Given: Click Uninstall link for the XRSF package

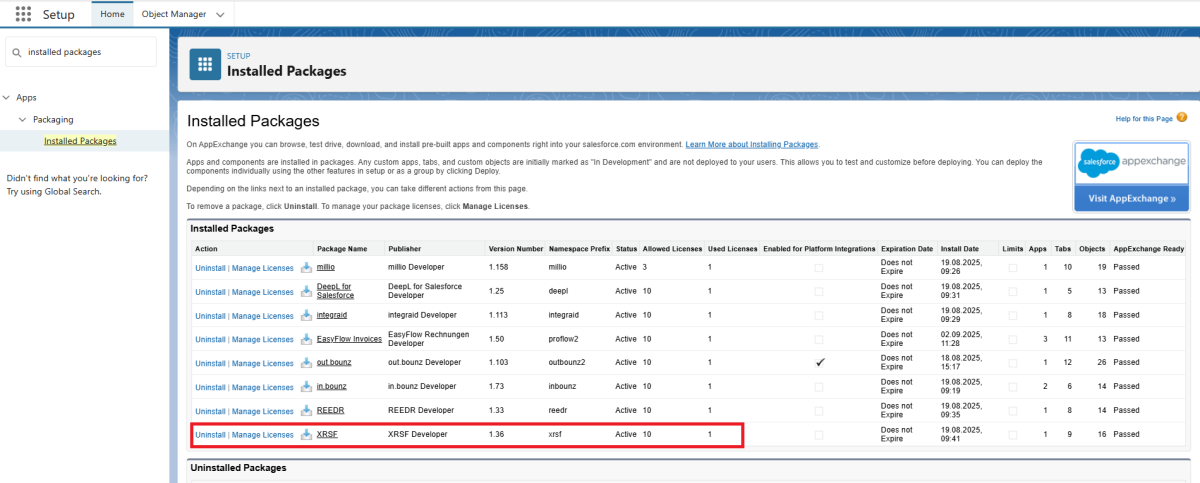Looking at the screenshot, I should 210,435.
